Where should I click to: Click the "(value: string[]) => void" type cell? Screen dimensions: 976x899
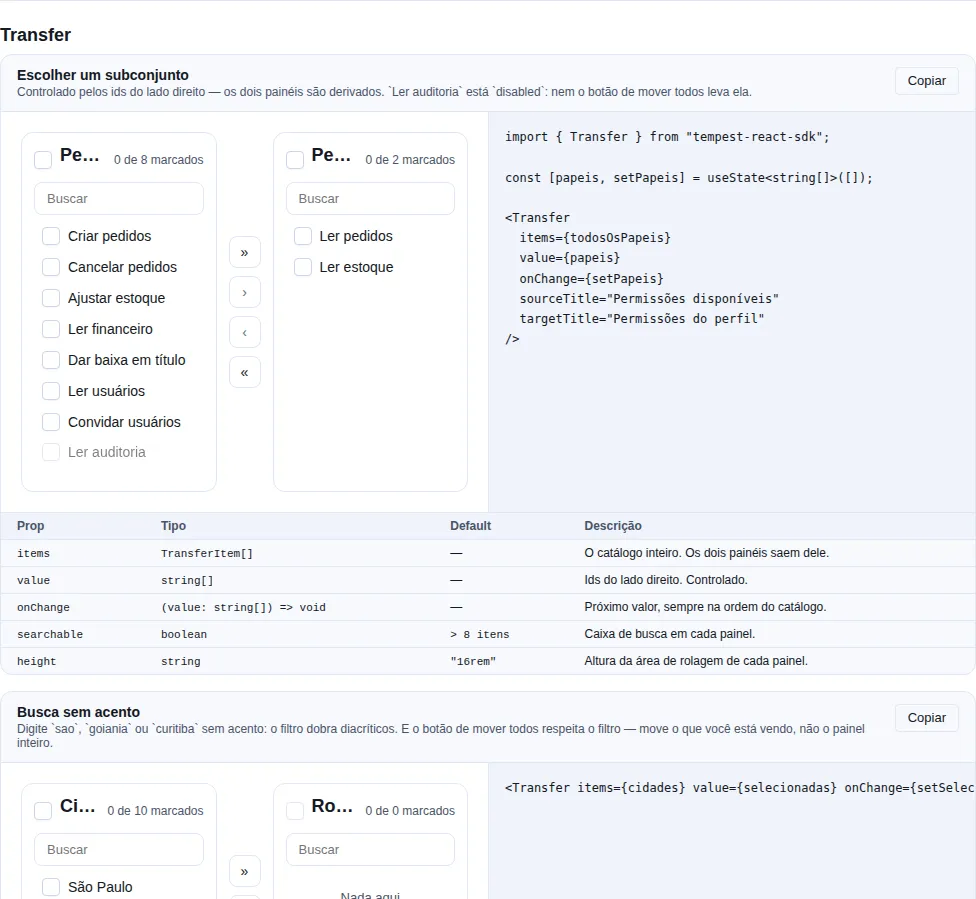pos(243,608)
